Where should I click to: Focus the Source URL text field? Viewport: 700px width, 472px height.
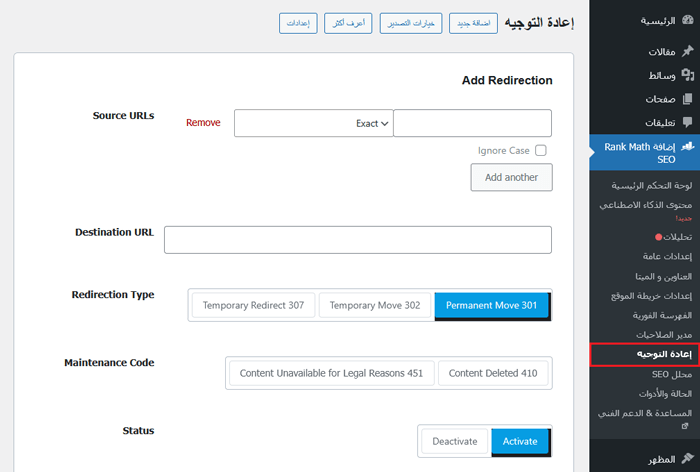click(x=472, y=123)
